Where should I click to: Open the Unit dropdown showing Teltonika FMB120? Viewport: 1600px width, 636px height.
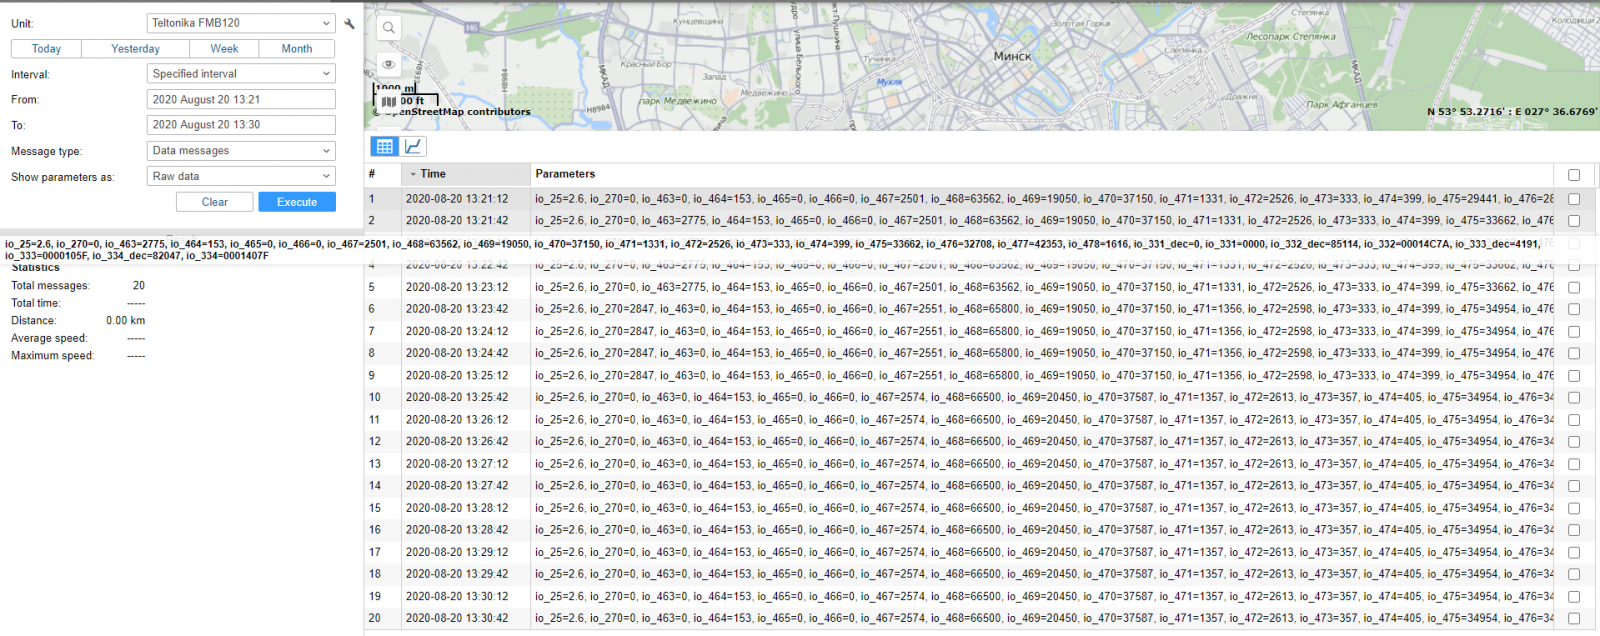[240, 23]
